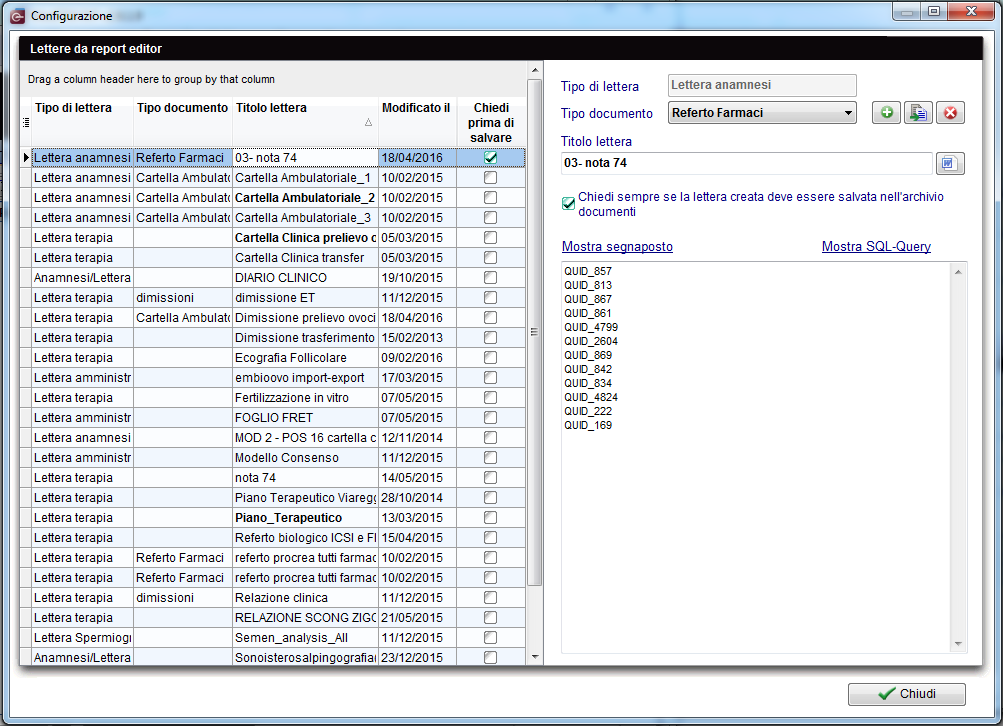This screenshot has height=726, width=1003.
Task: Click the Cartella Clinica prelievo title cell
Action: click(305, 238)
